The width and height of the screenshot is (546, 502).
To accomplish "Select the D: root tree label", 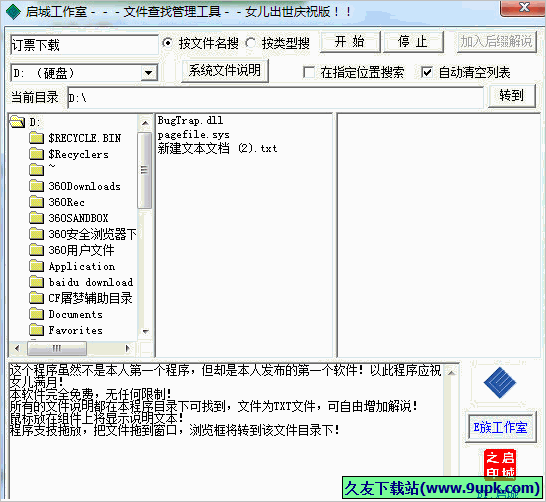I will pos(35,122).
